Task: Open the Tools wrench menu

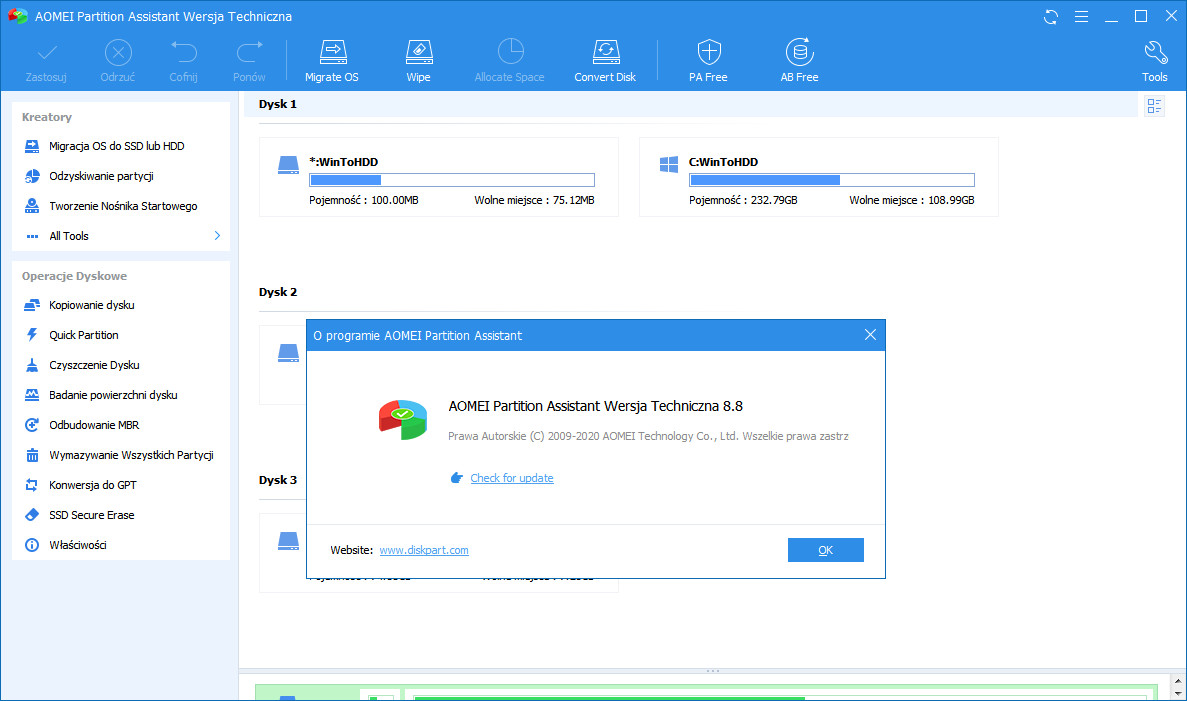Action: tap(1154, 61)
